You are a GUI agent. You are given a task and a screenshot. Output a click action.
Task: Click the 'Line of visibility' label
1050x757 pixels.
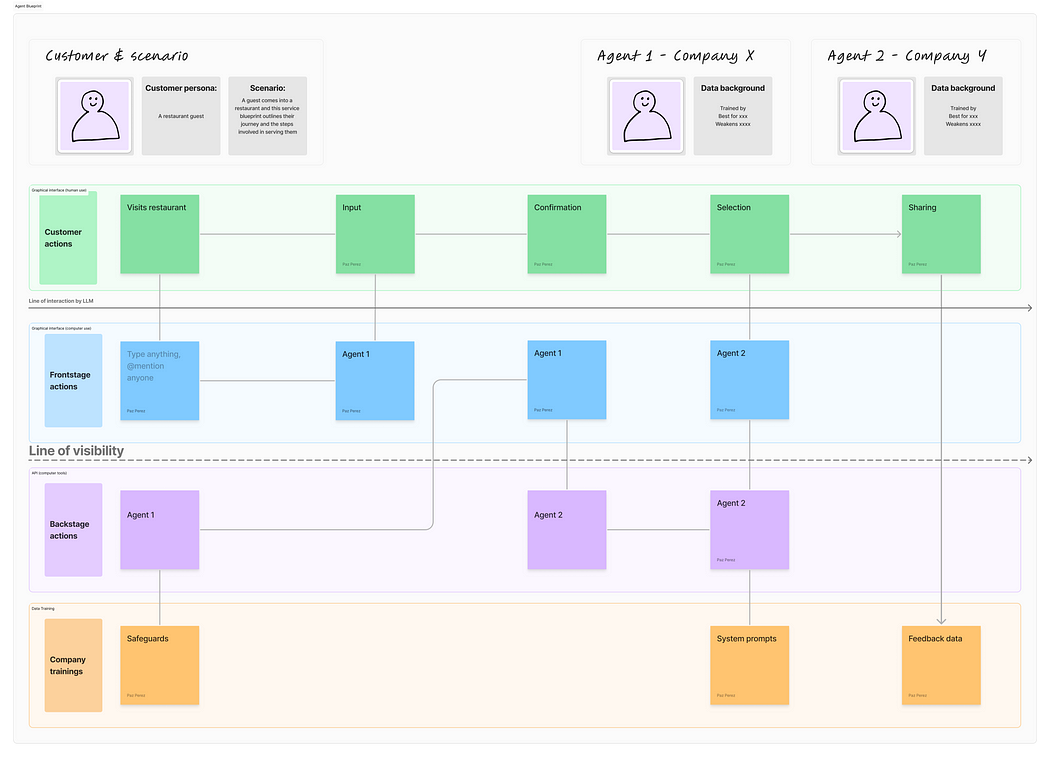click(x=76, y=451)
